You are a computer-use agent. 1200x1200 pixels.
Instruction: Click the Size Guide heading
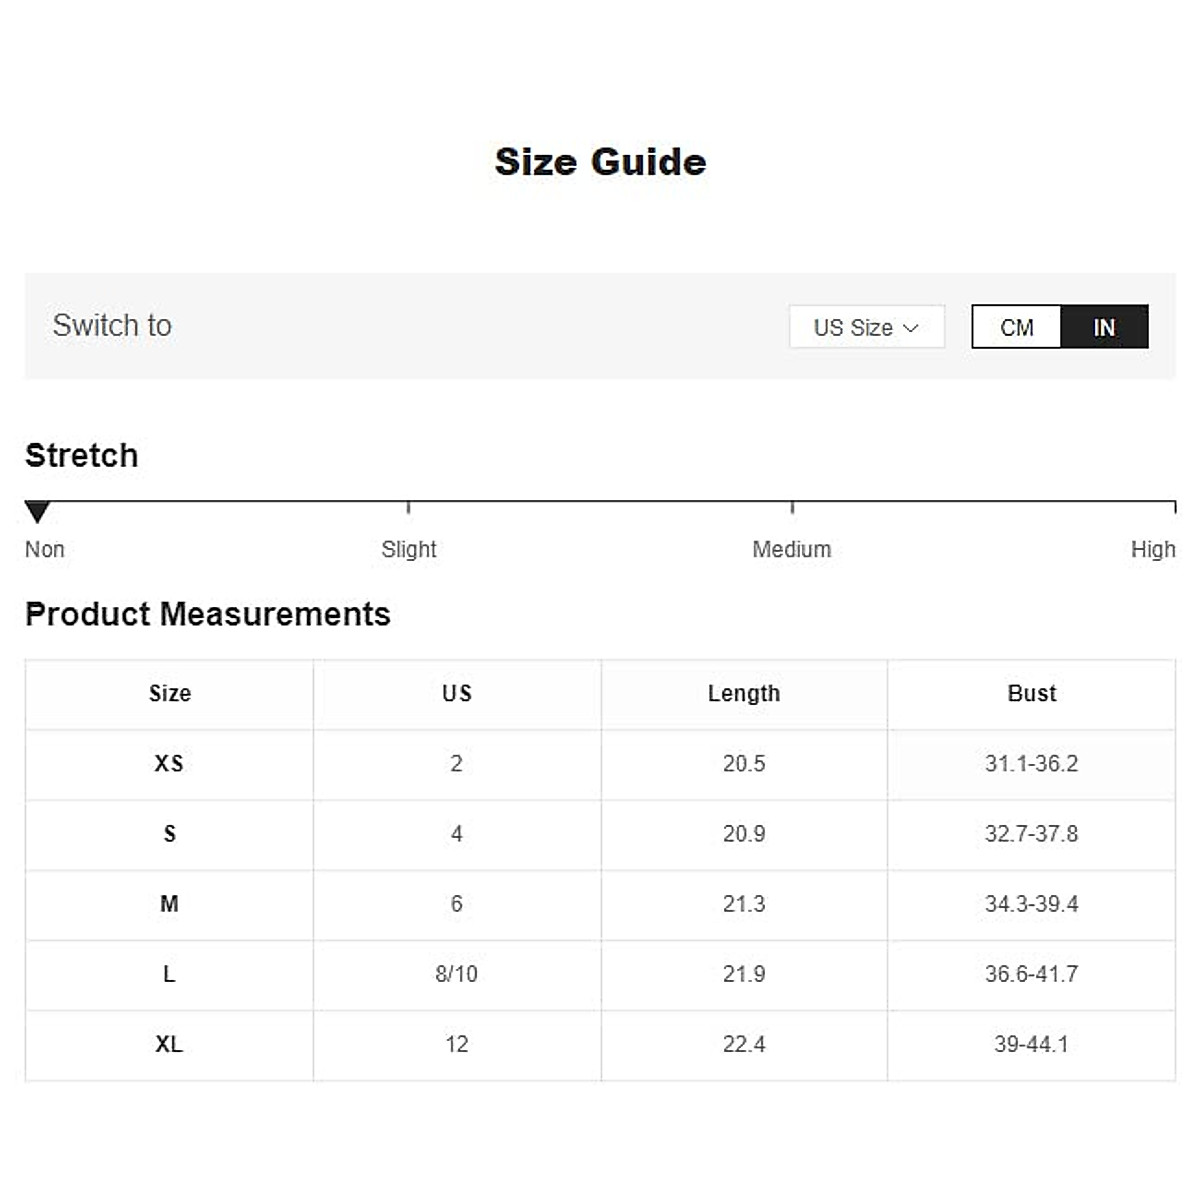600,162
